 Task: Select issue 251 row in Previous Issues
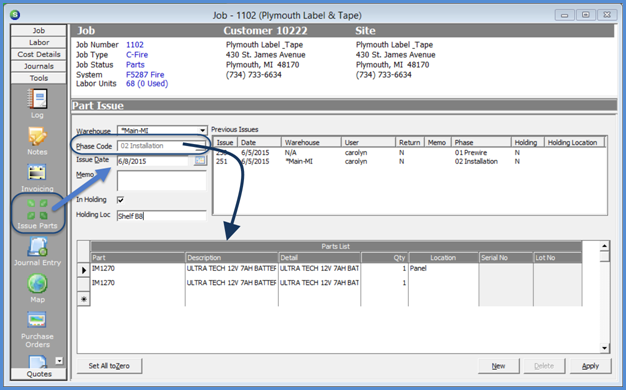point(409,161)
